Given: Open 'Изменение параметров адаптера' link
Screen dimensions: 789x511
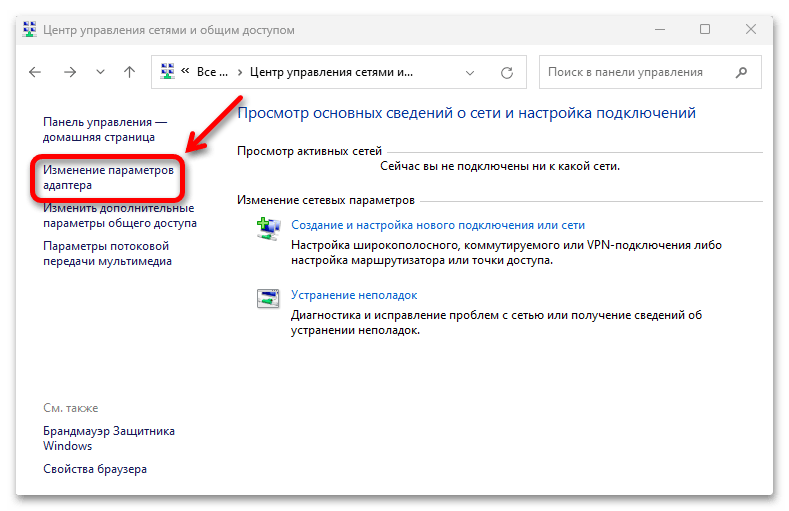Looking at the screenshot, I should [108, 178].
